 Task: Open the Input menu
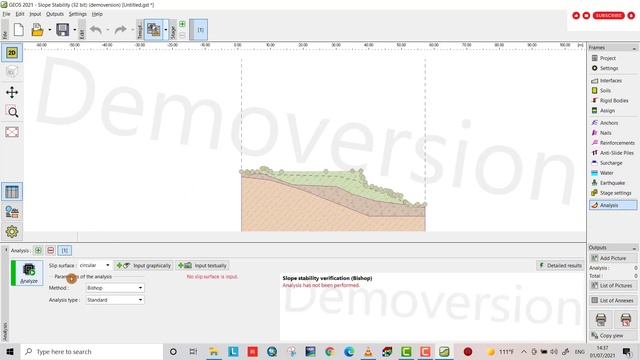(x=35, y=14)
